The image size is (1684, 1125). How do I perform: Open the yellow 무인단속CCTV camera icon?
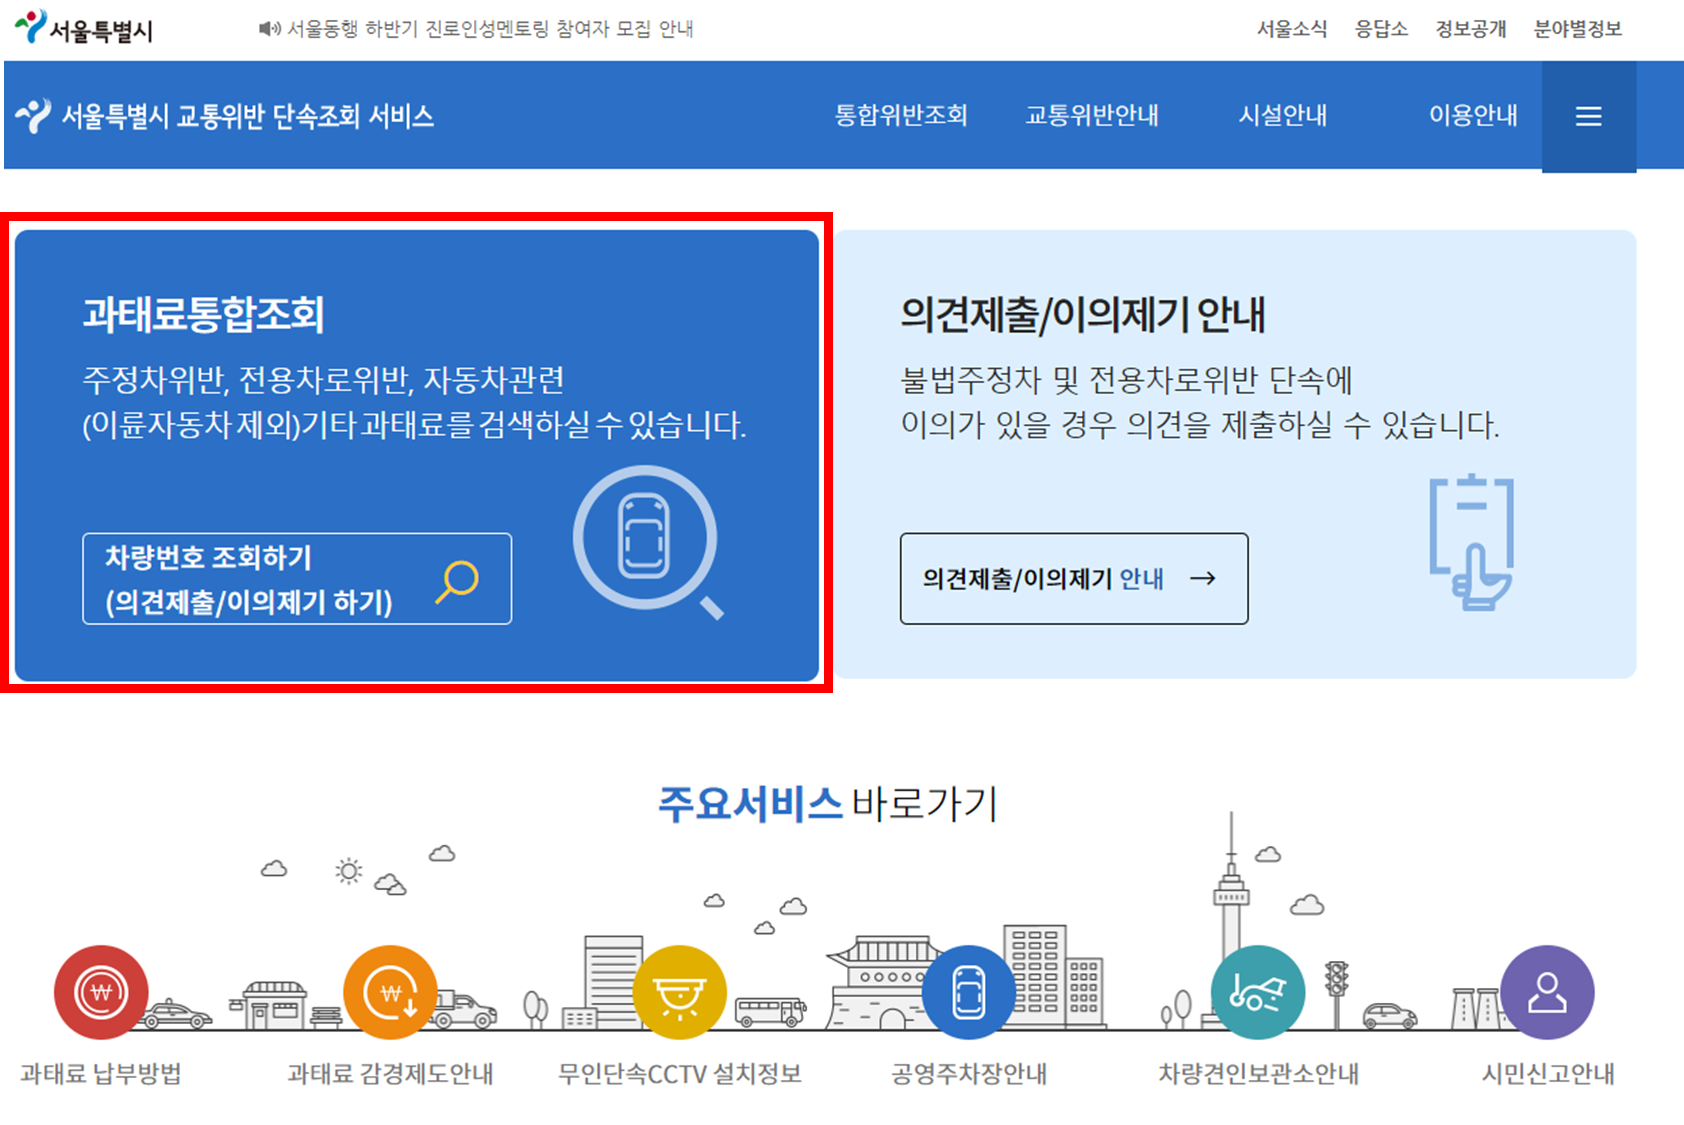680,993
